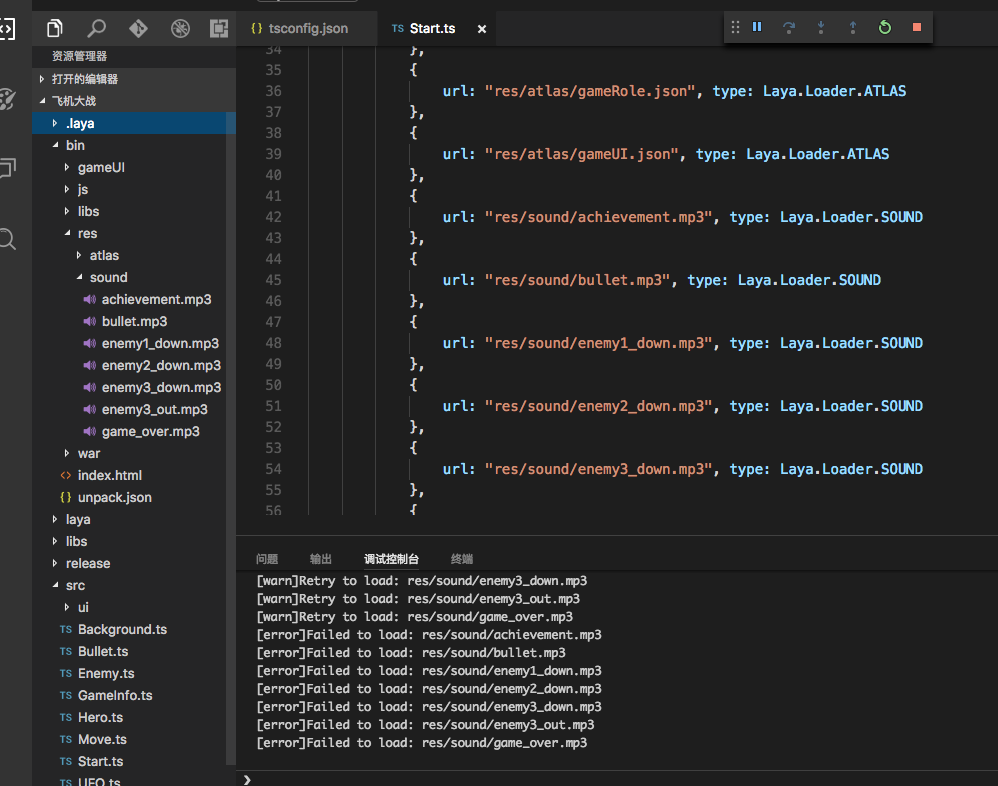Viewport: 998px width, 786px height.
Task: Open the 问题 (Problems) panel tab
Action: point(267,559)
